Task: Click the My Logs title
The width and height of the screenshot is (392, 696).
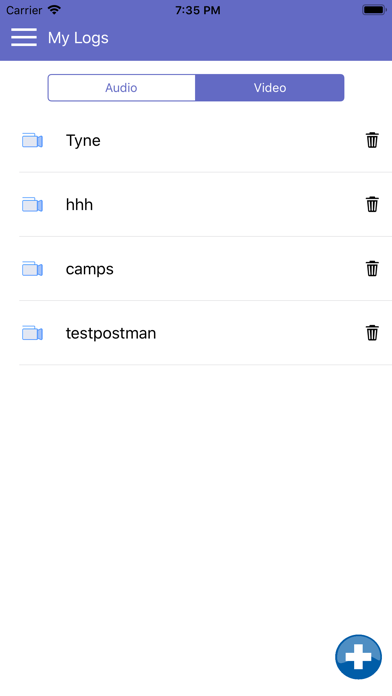Action: 78,38
